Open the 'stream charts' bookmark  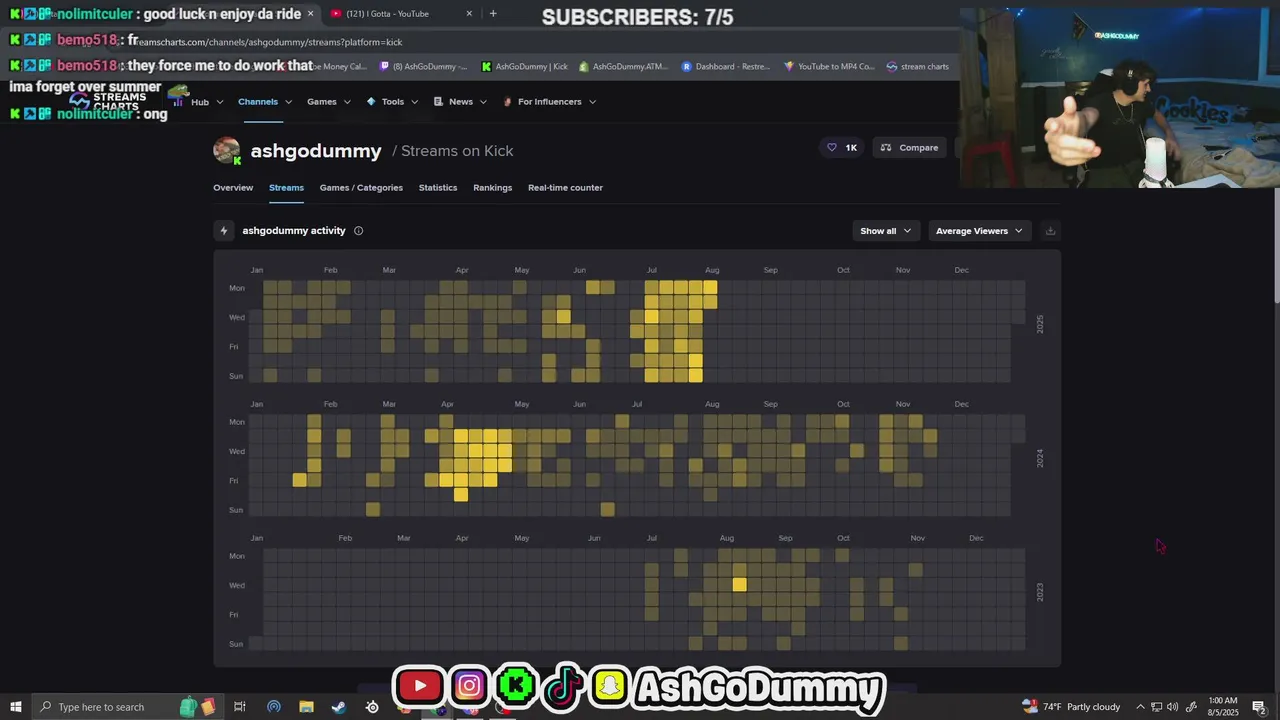coord(917,67)
